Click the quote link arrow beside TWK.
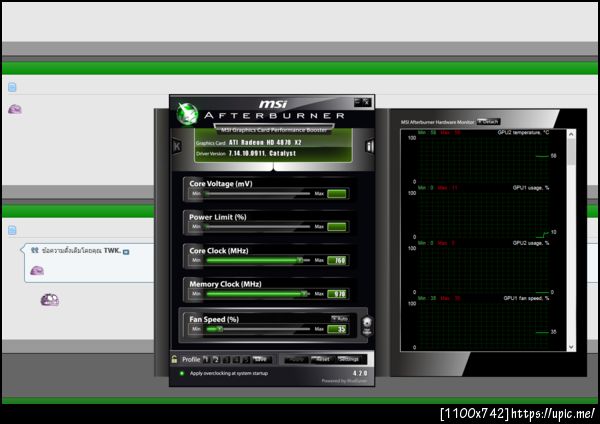This screenshot has height=424, width=600. pyautogui.click(x=126, y=252)
